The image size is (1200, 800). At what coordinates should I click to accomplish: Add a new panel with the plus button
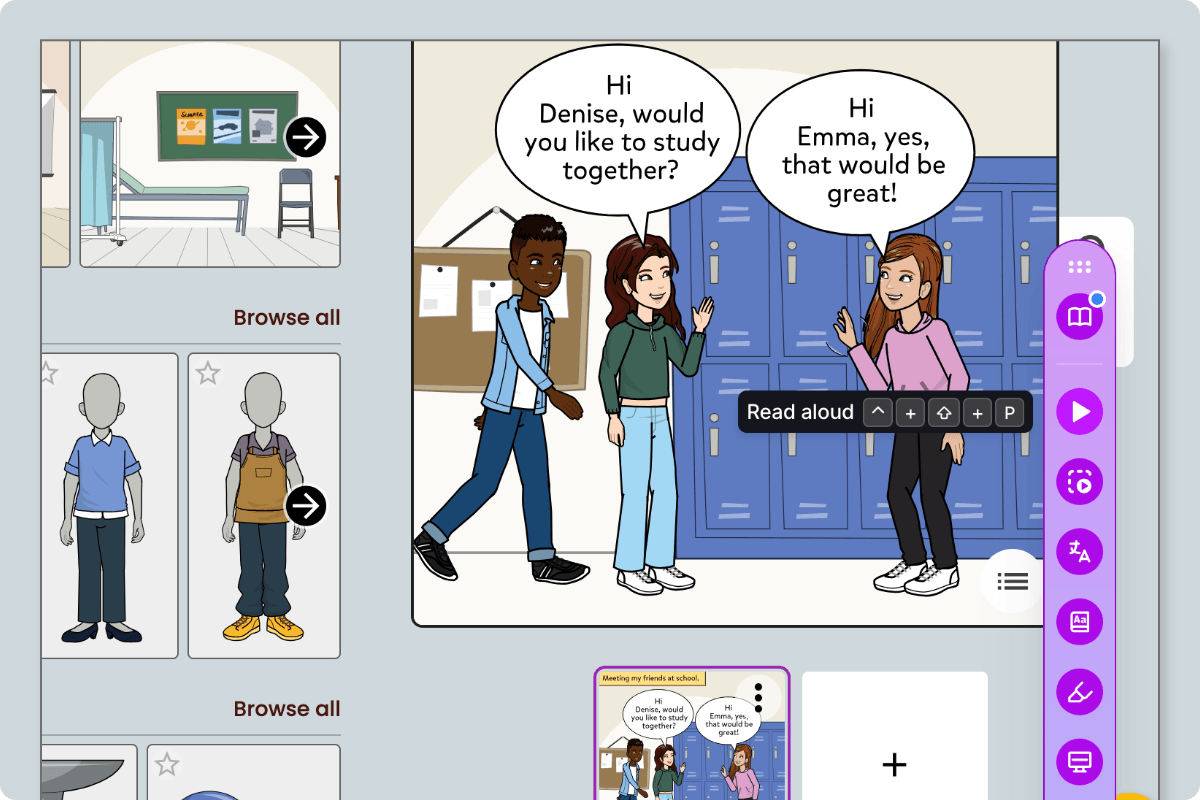tap(894, 765)
